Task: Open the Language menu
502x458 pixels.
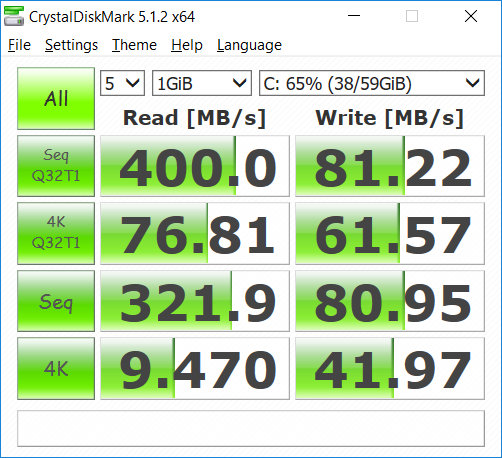Action: click(249, 45)
